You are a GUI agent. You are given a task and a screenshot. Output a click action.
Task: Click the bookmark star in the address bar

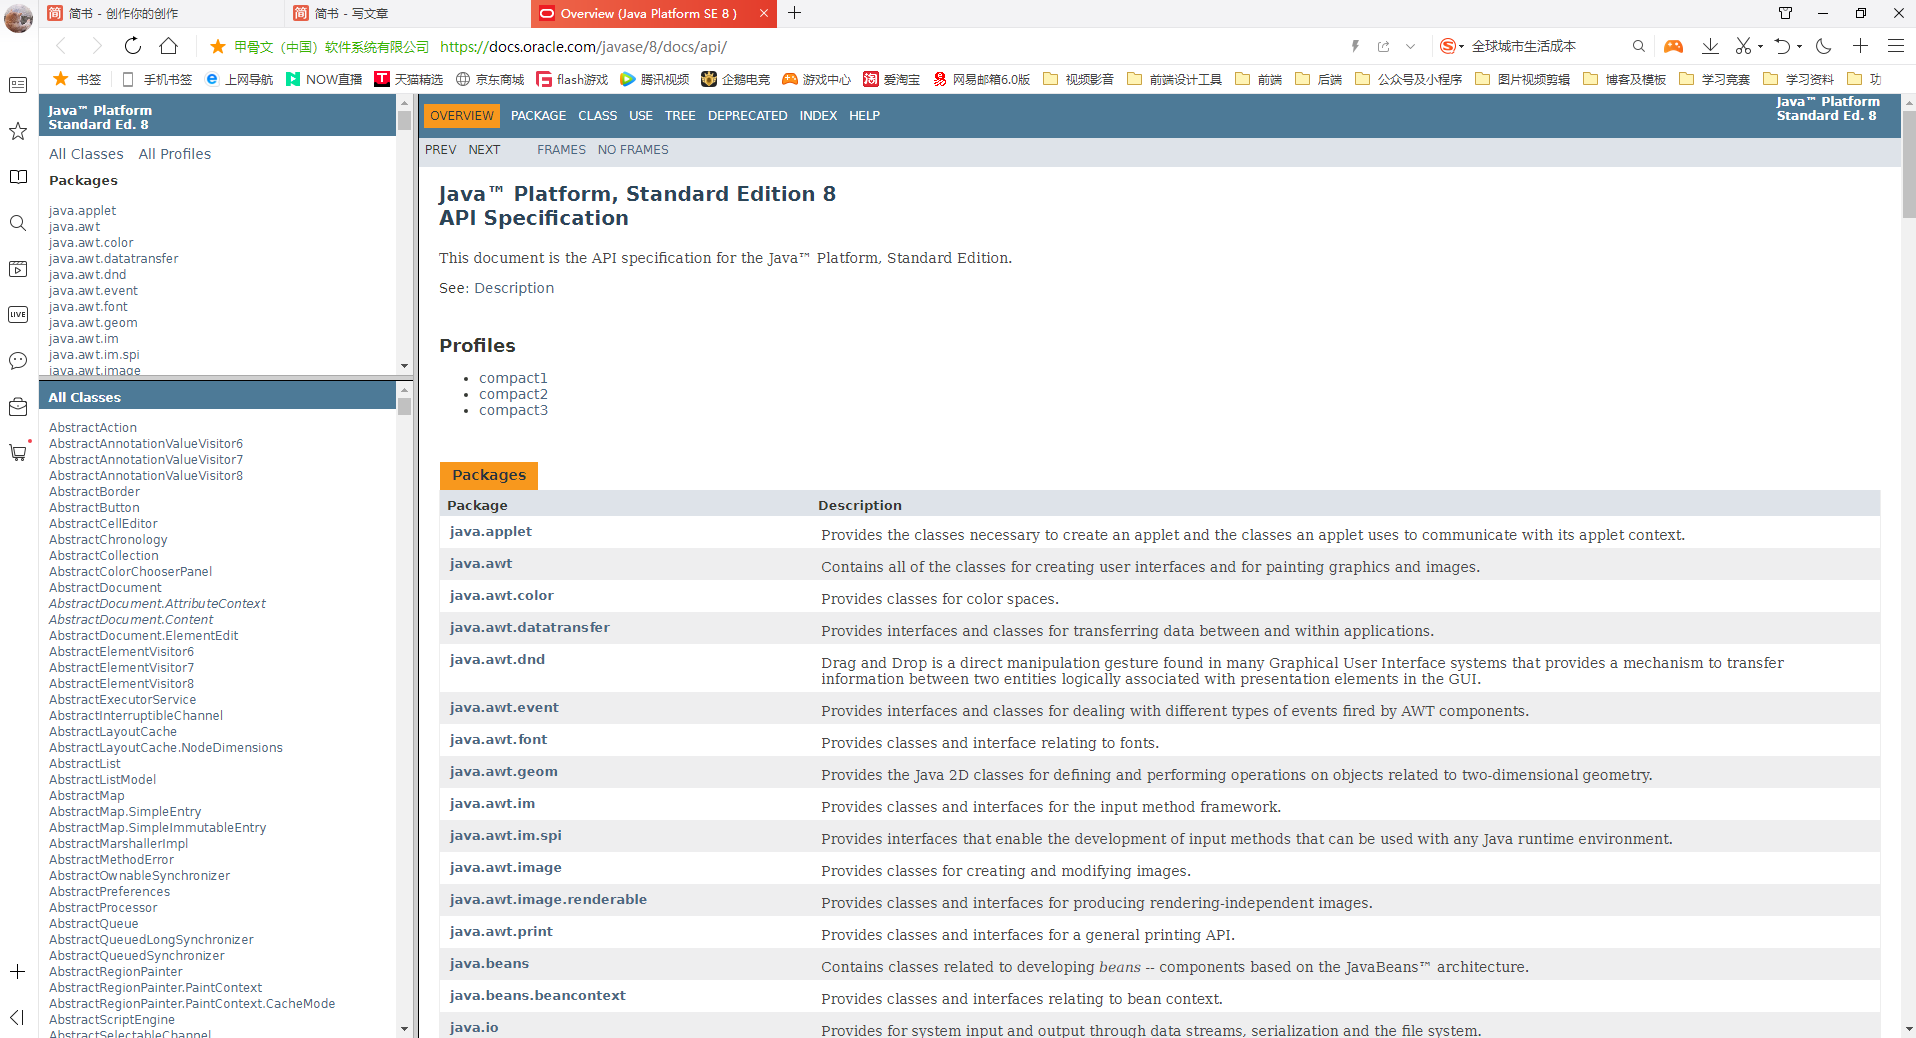[217, 46]
